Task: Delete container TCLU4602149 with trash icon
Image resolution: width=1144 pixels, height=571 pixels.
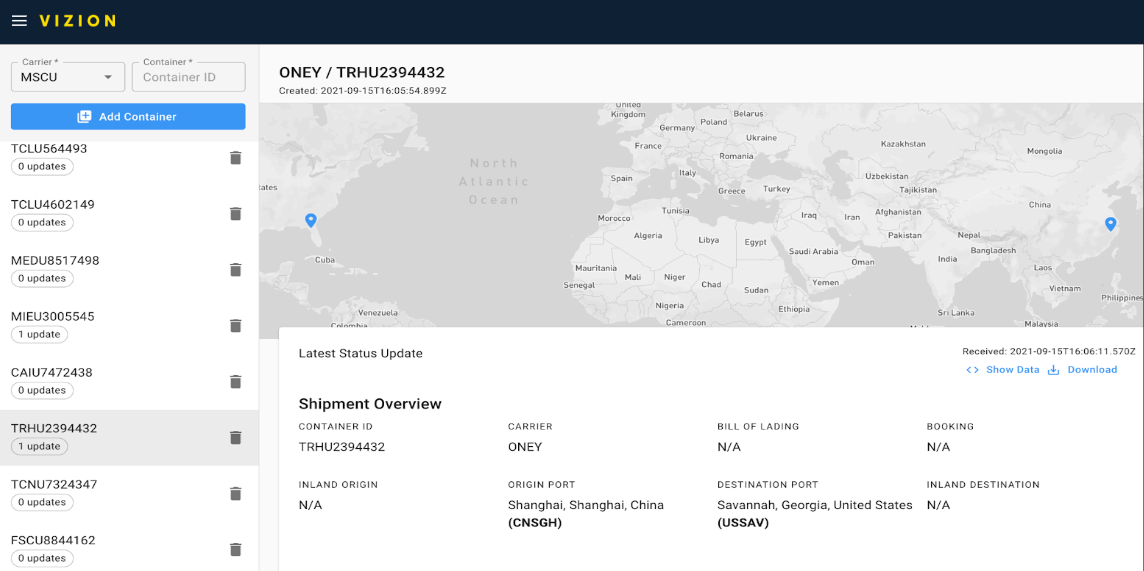Action: point(236,214)
